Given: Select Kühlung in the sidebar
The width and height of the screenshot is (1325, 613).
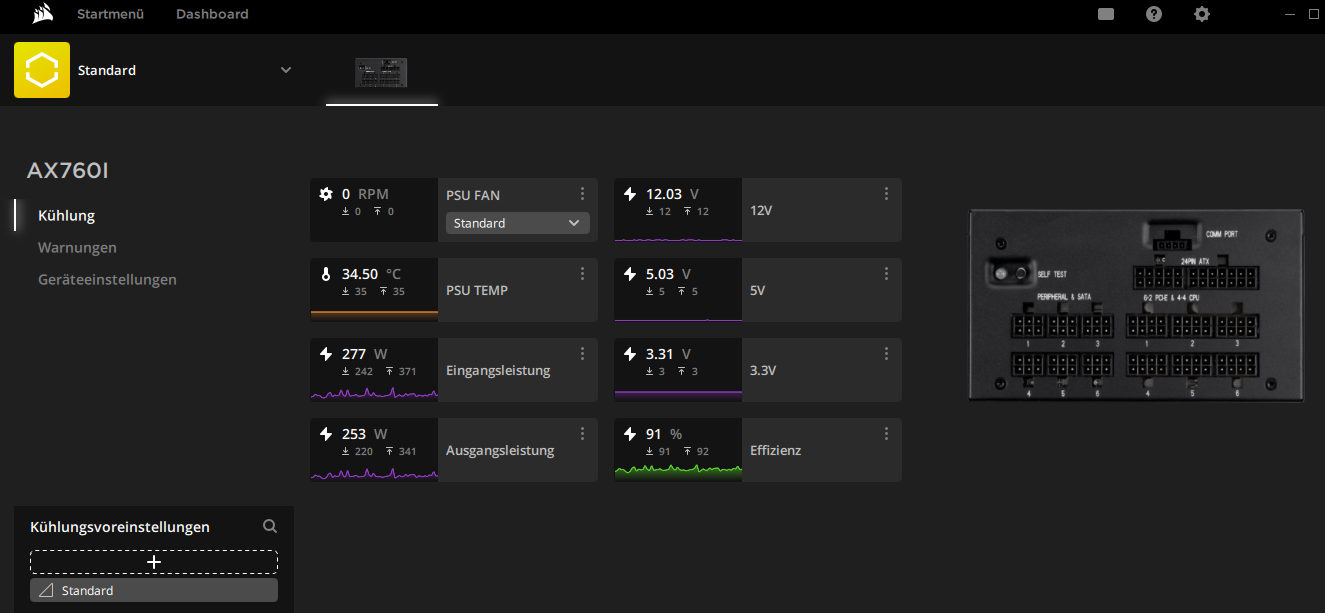Looking at the screenshot, I should [x=66, y=215].
